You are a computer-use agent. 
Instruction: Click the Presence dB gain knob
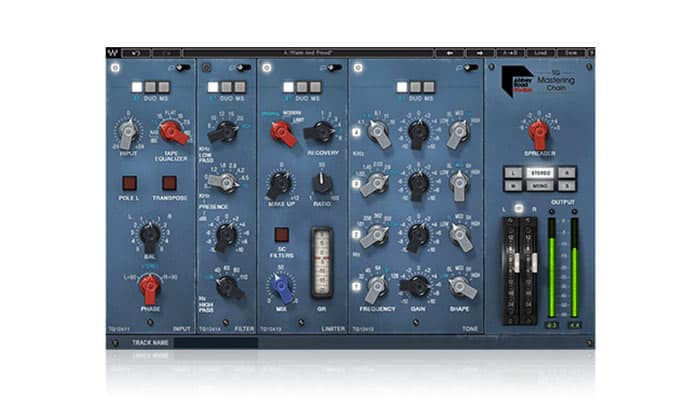tap(226, 237)
